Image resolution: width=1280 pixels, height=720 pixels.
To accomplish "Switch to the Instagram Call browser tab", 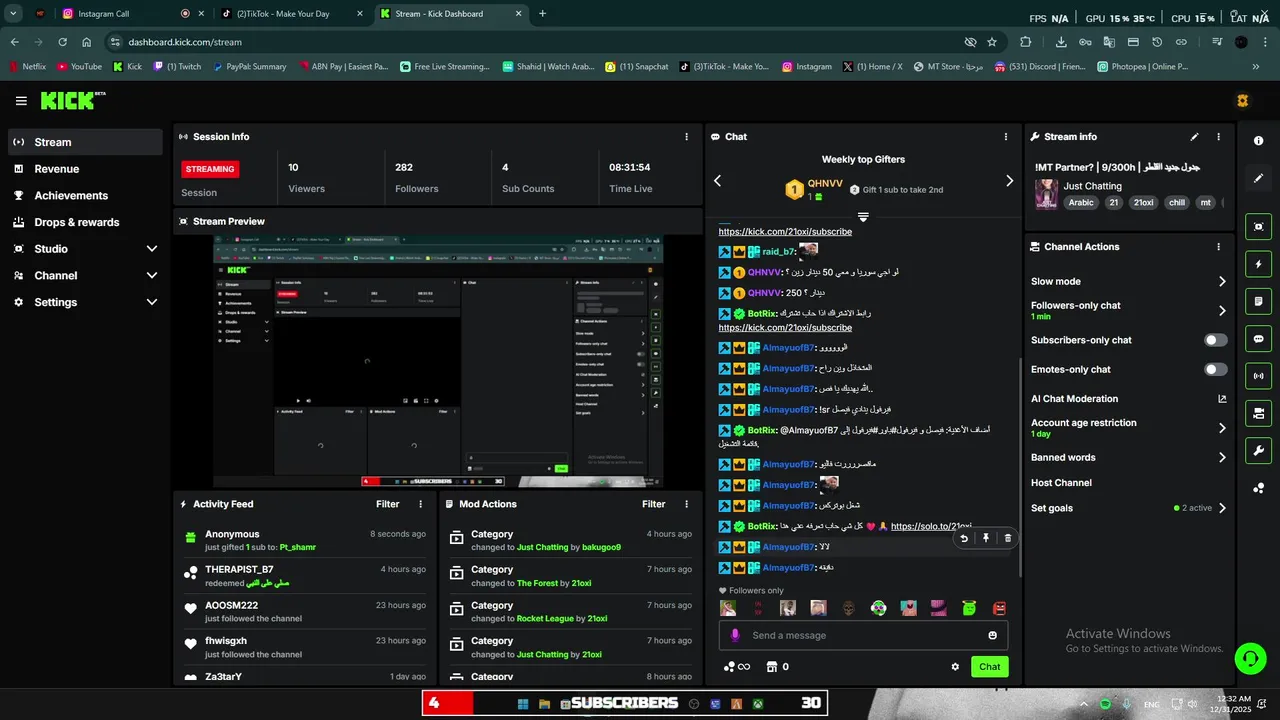I will [130, 14].
